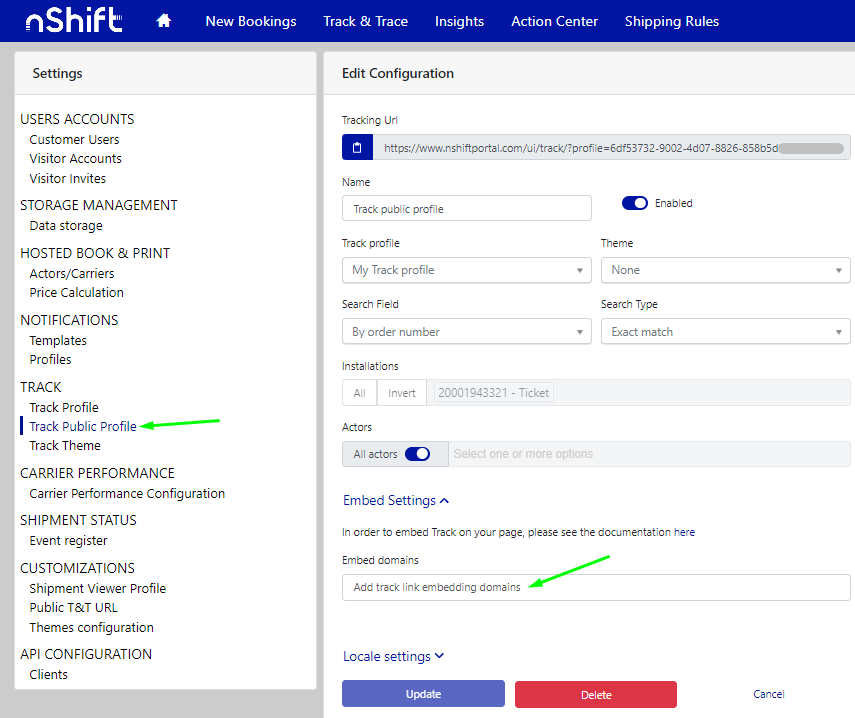Image resolution: width=855 pixels, height=718 pixels.
Task: Click the Cancel link
Action: (x=768, y=694)
